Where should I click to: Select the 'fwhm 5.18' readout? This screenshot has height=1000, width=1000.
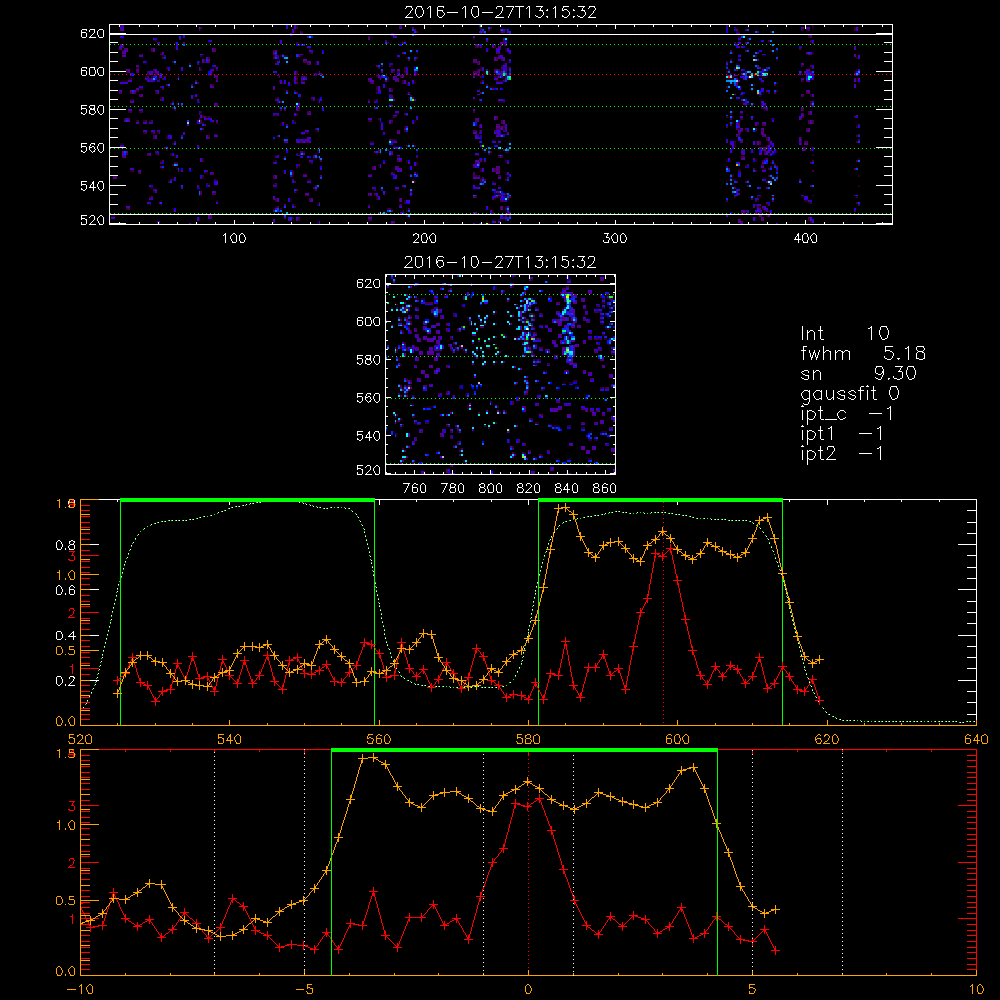tap(863, 353)
